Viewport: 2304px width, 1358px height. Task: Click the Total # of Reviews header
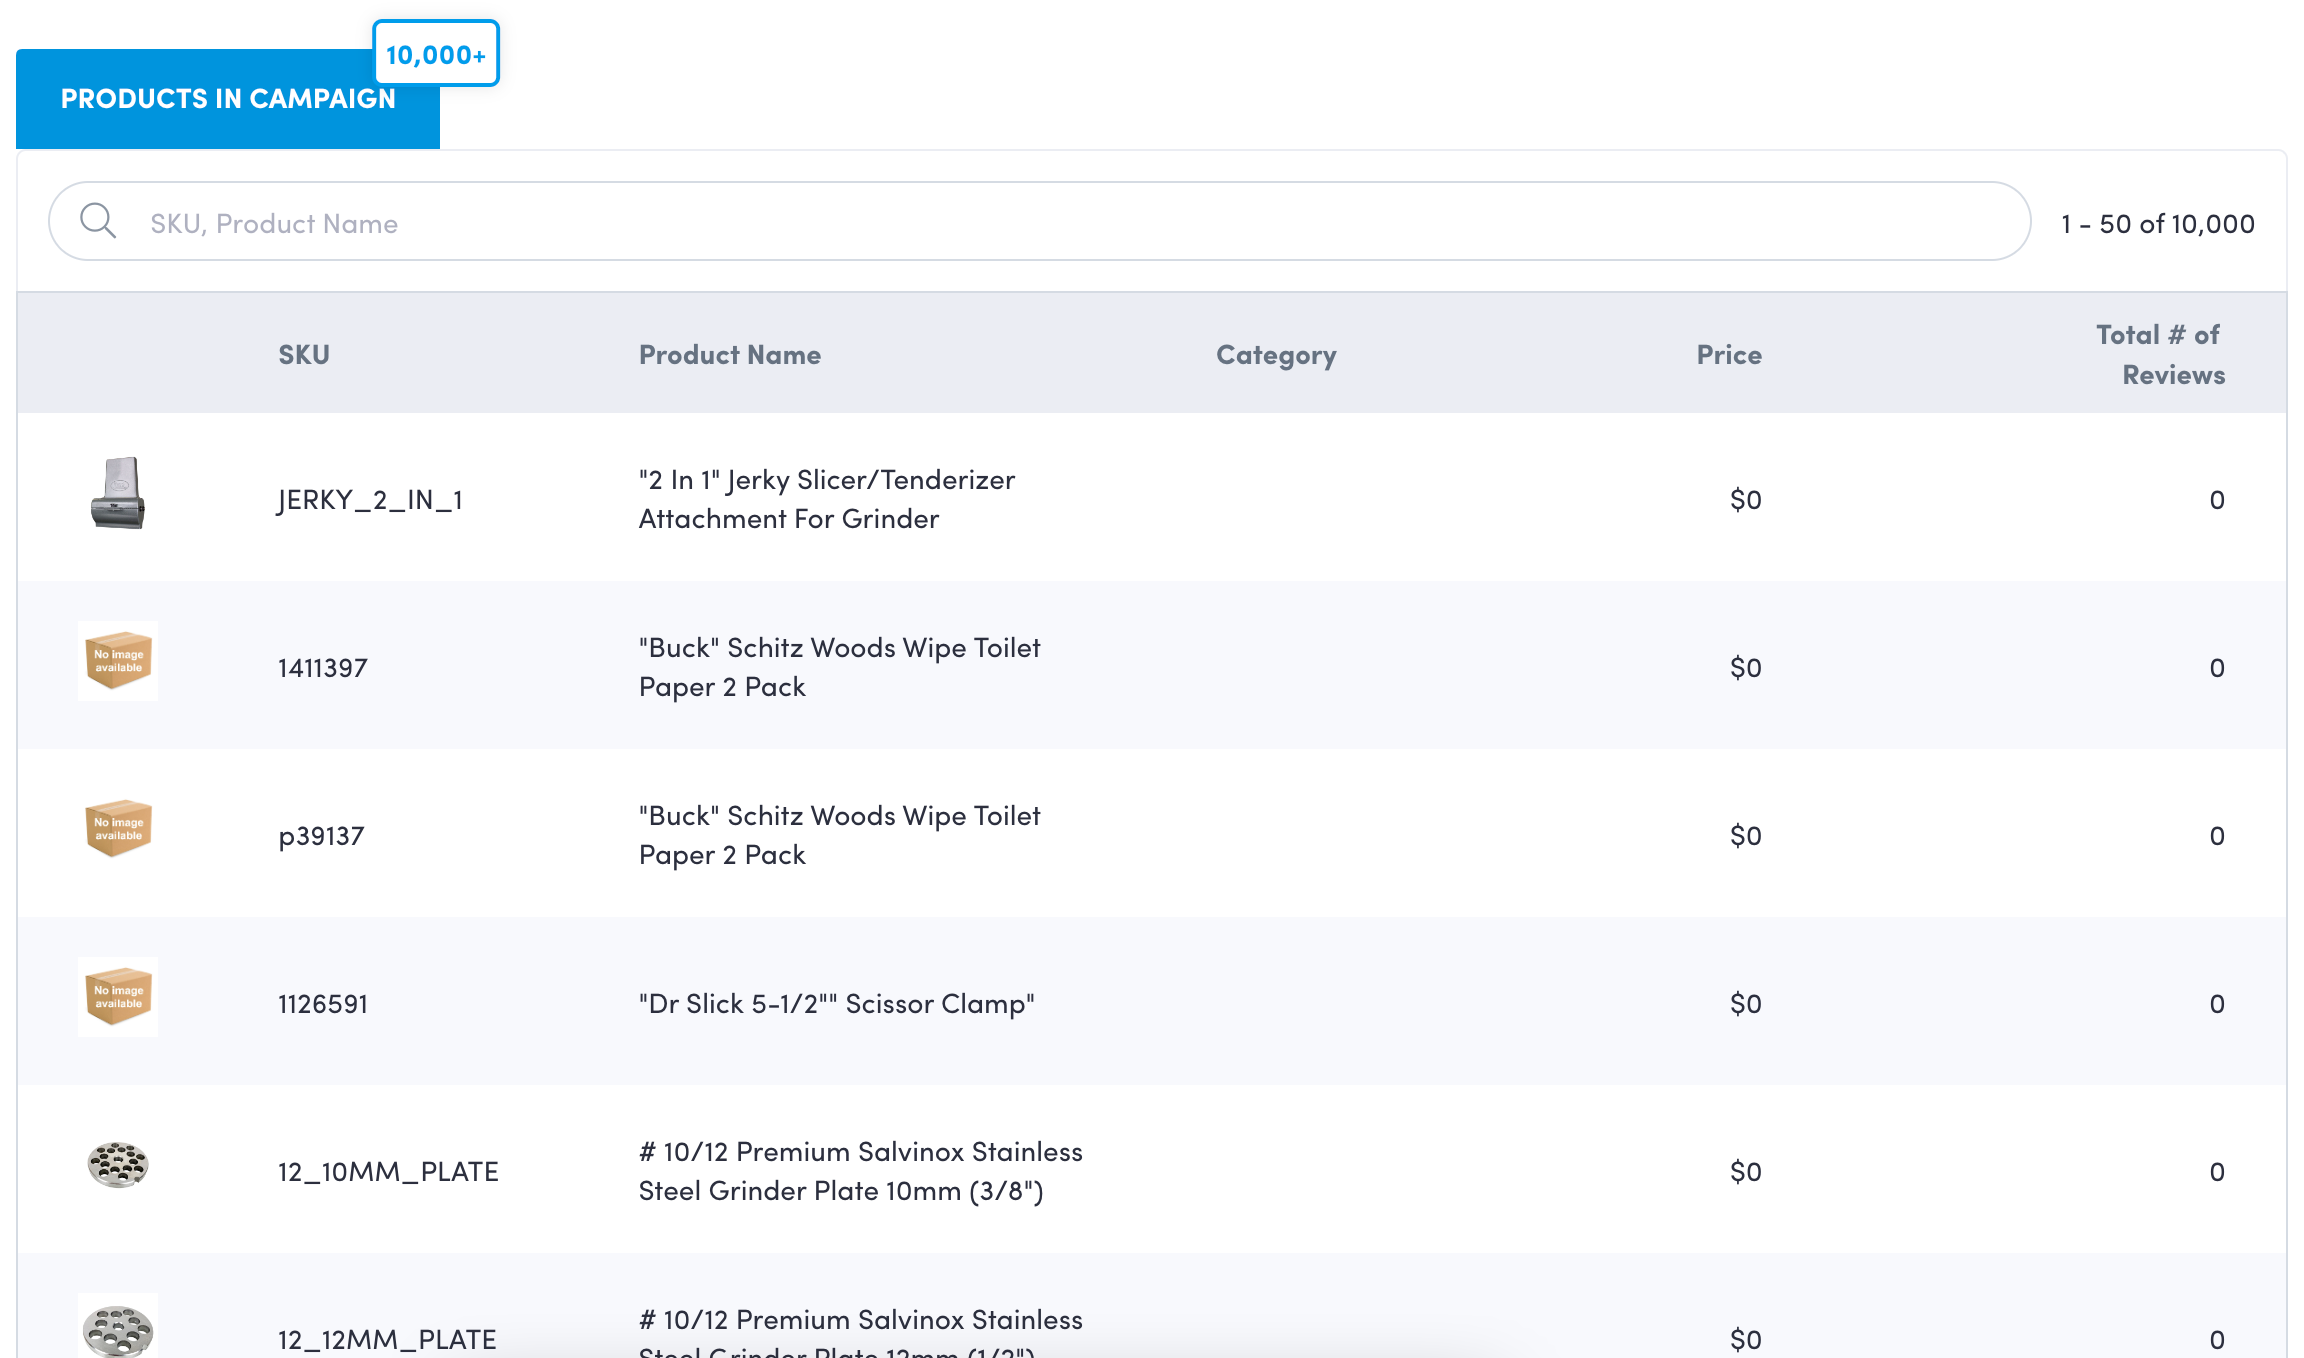[x=2160, y=355]
